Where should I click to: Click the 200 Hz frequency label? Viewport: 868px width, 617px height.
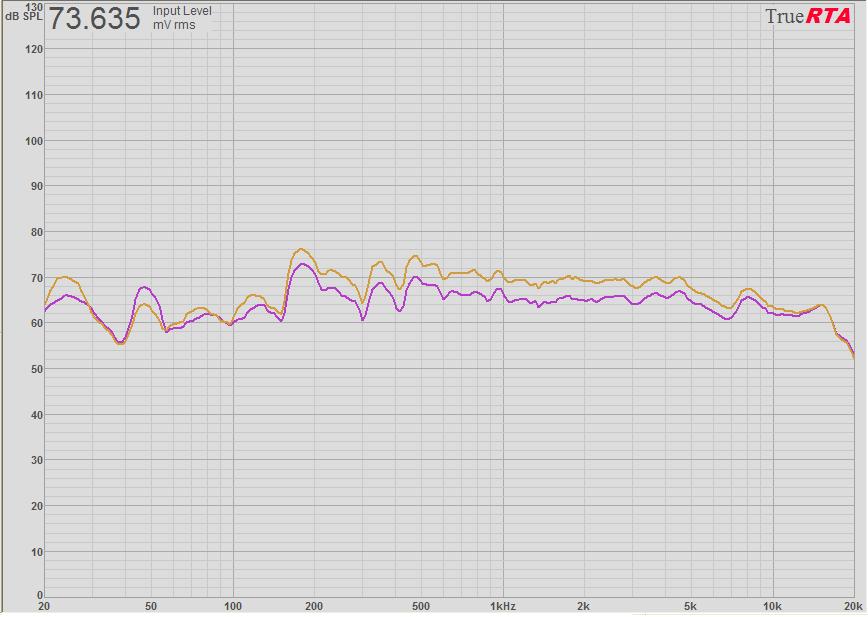314,606
